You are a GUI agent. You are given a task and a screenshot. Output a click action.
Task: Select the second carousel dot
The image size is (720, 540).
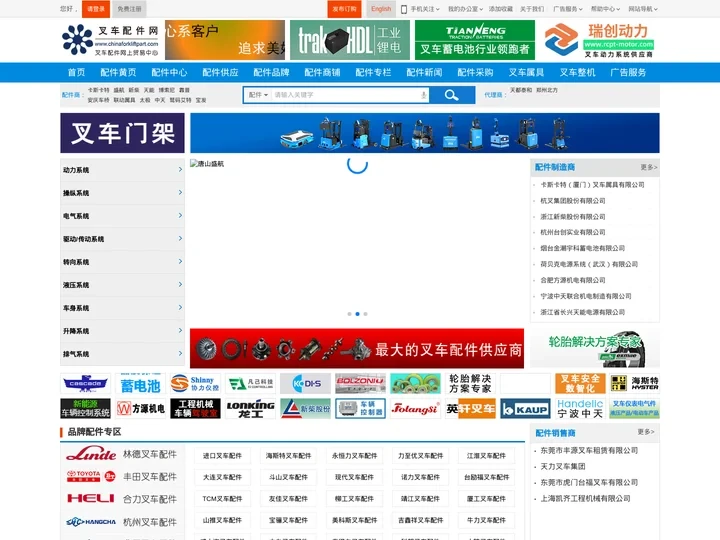tap(357, 314)
